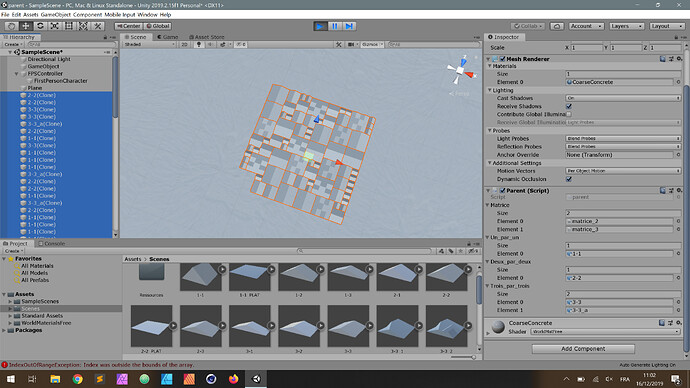
Task: Select the Rotate tool in toolbar
Action: tap(40, 26)
